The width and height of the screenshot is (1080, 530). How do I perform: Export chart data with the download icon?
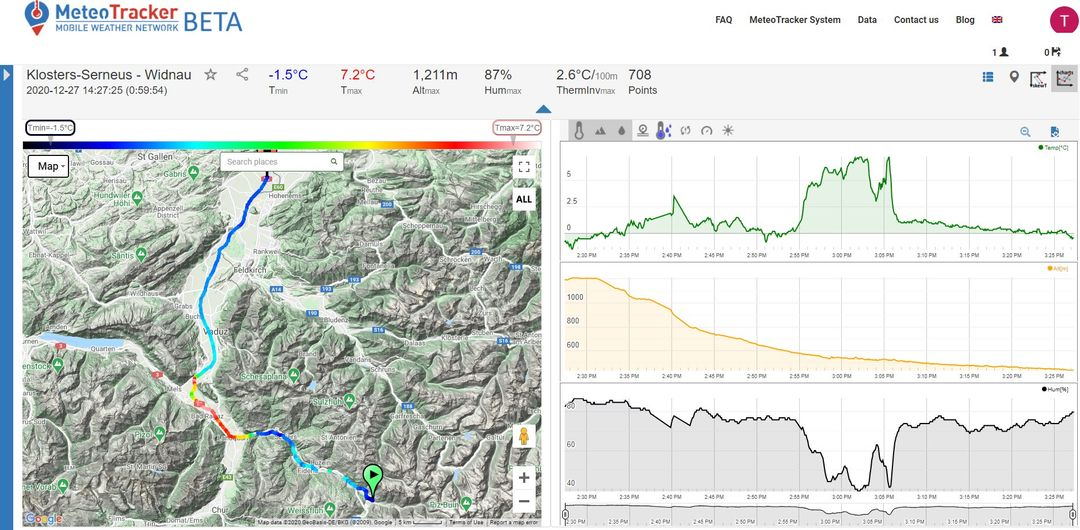coord(1054,131)
